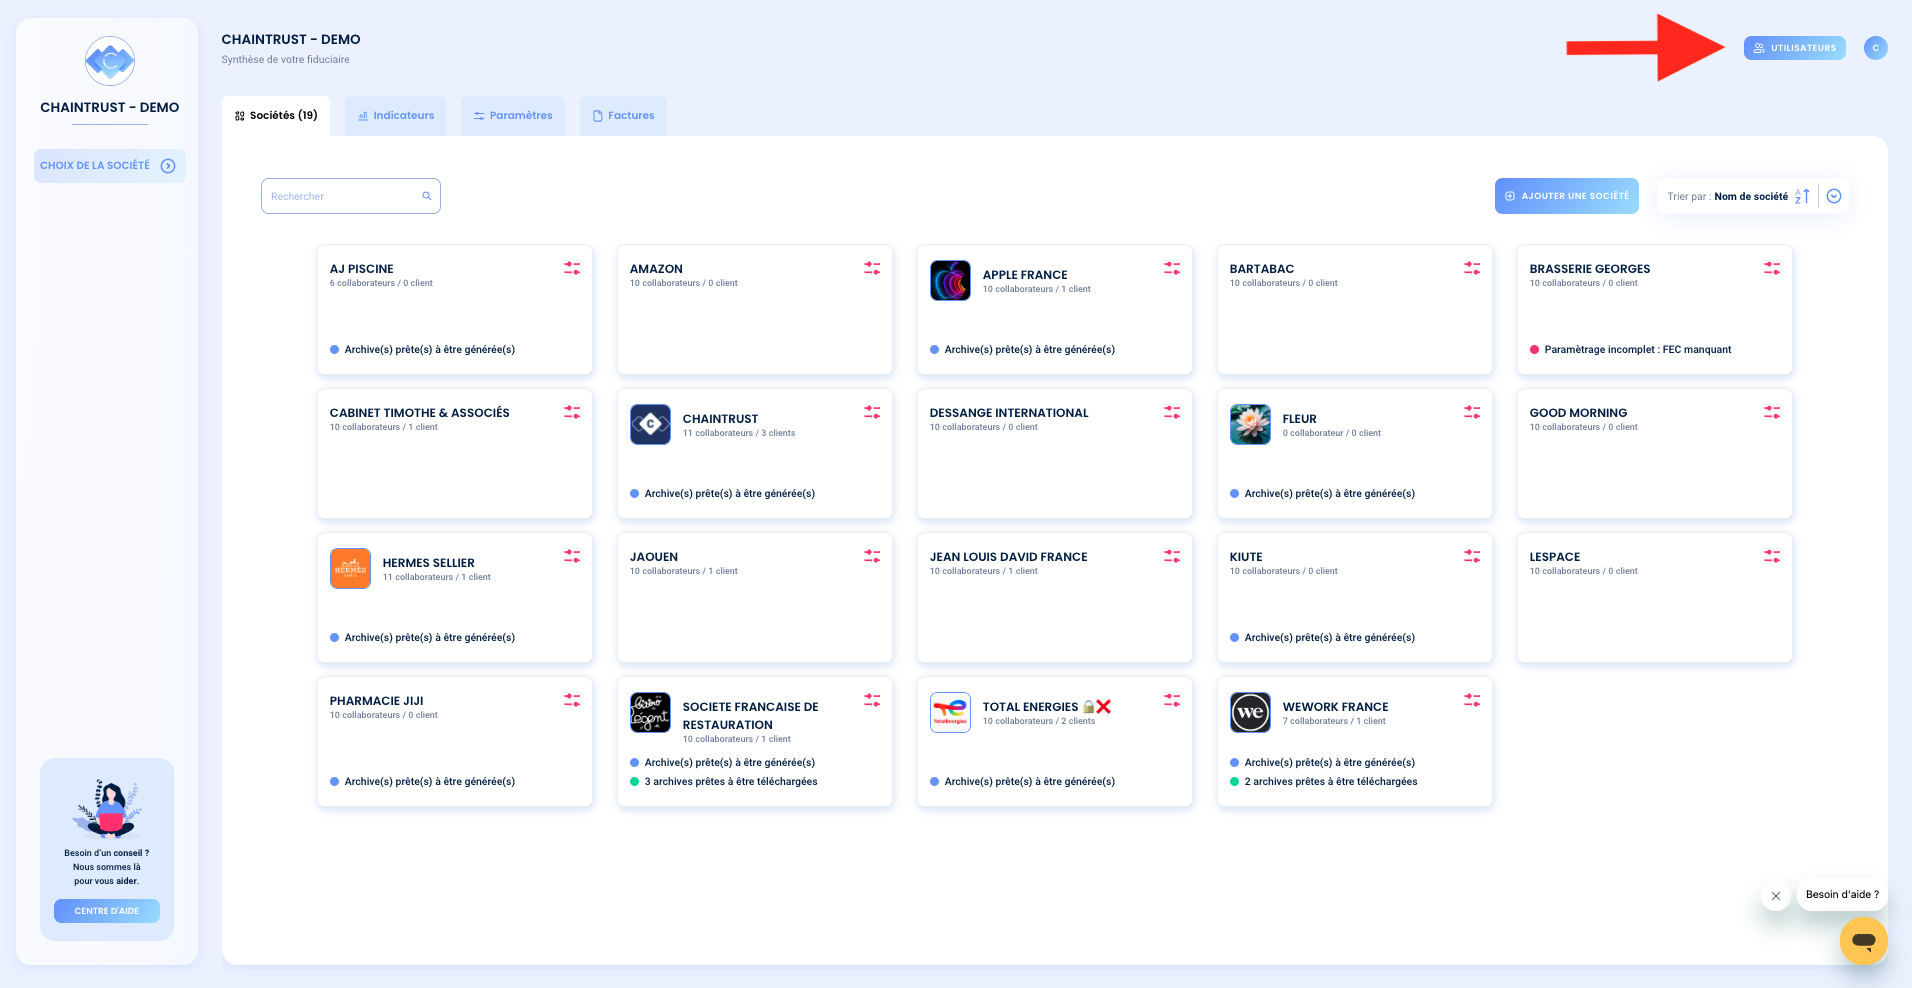Open the LESPACE company name
The image size is (1912, 988).
click(1555, 557)
